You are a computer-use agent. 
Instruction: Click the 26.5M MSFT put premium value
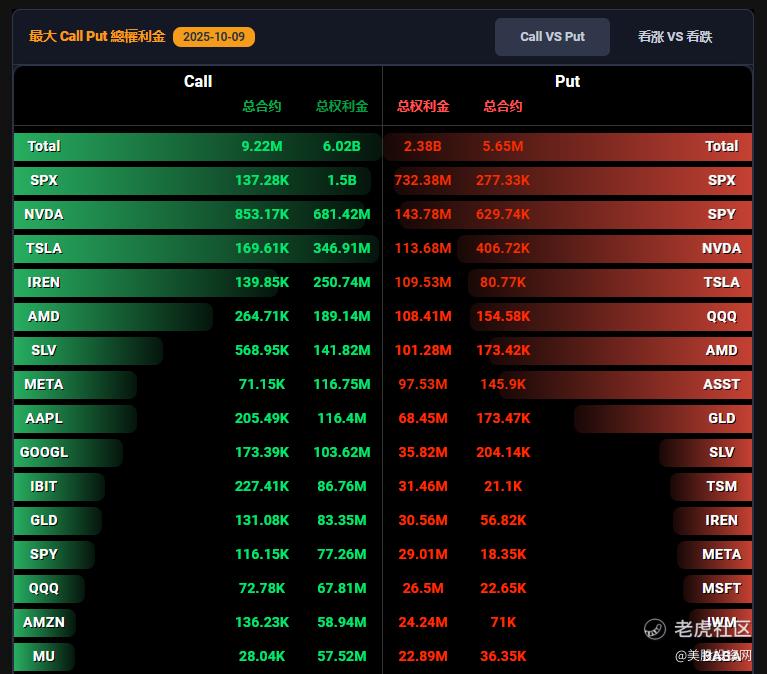tap(423, 588)
